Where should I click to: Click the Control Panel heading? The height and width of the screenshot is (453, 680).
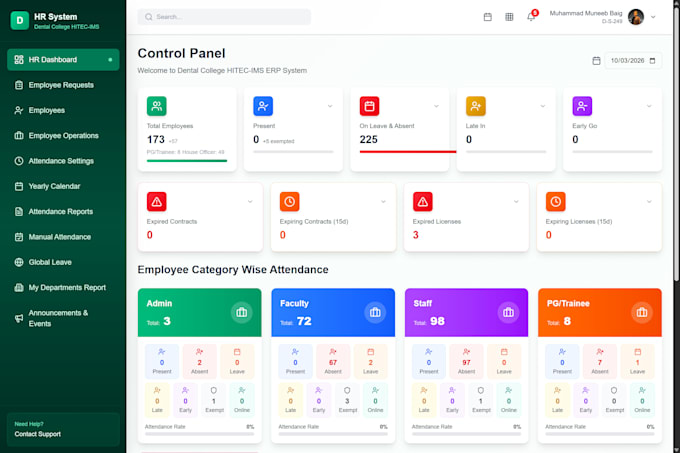click(x=181, y=53)
